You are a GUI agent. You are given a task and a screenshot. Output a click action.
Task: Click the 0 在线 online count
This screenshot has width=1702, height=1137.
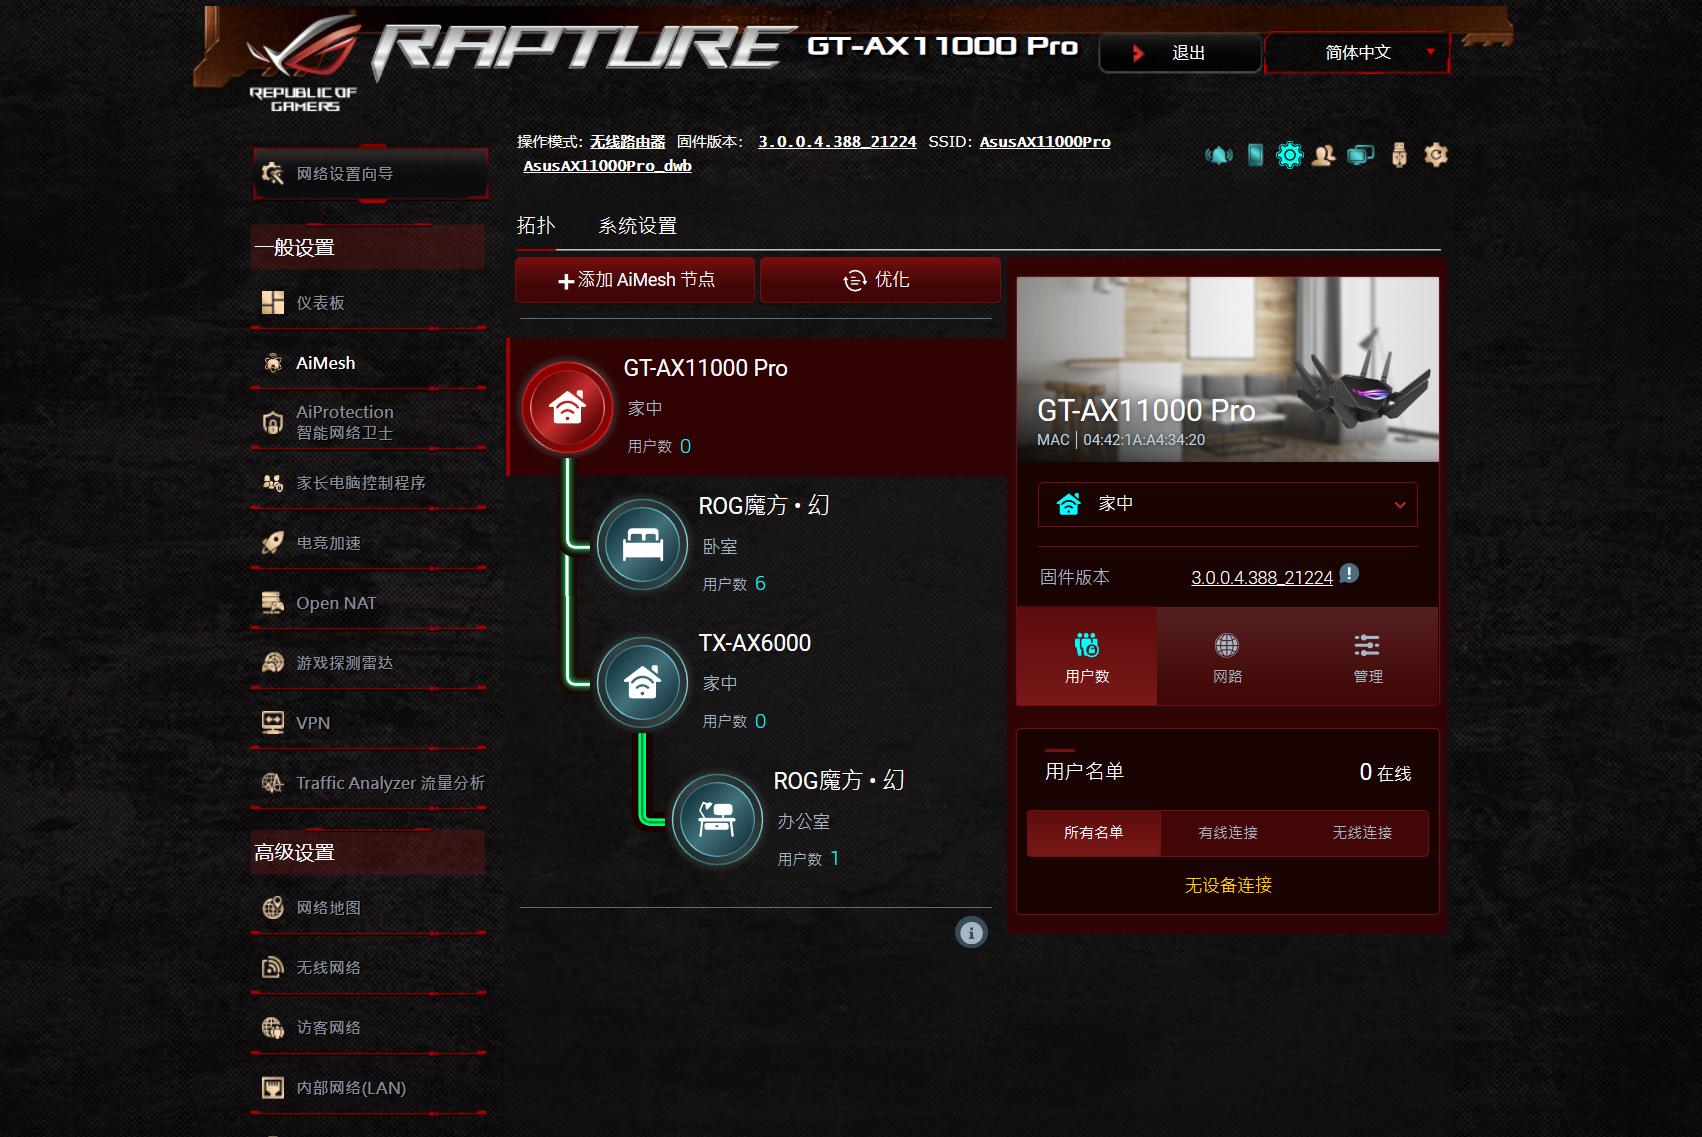pos(1385,772)
